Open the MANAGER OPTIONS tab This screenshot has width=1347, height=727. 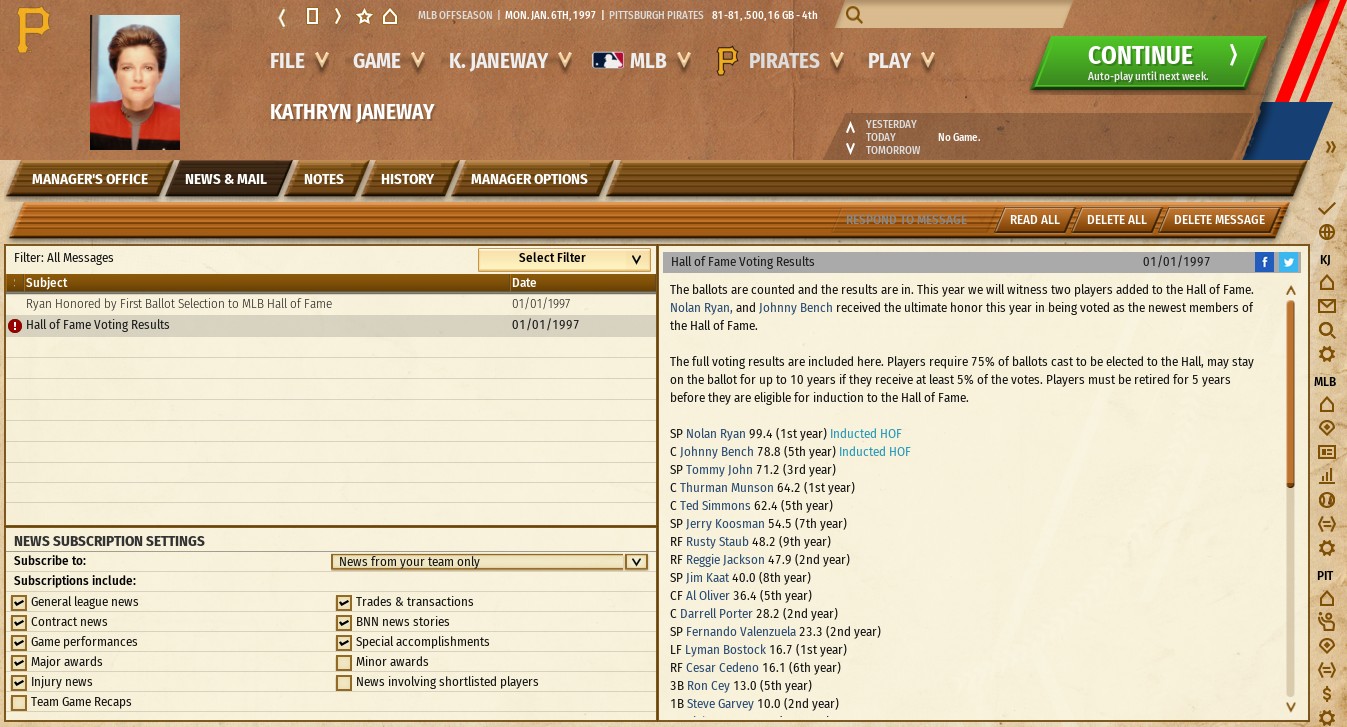[529, 179]
